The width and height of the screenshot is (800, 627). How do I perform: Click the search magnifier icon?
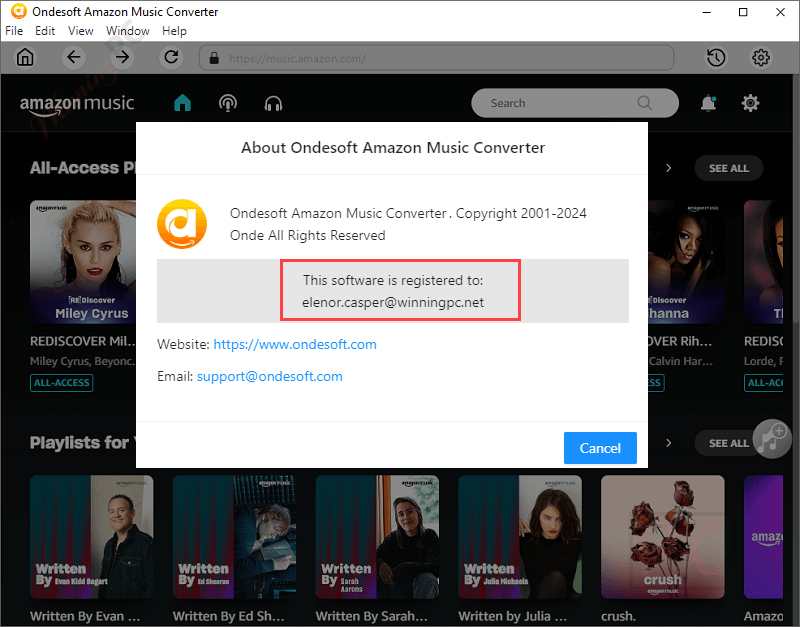pos(644,103)
